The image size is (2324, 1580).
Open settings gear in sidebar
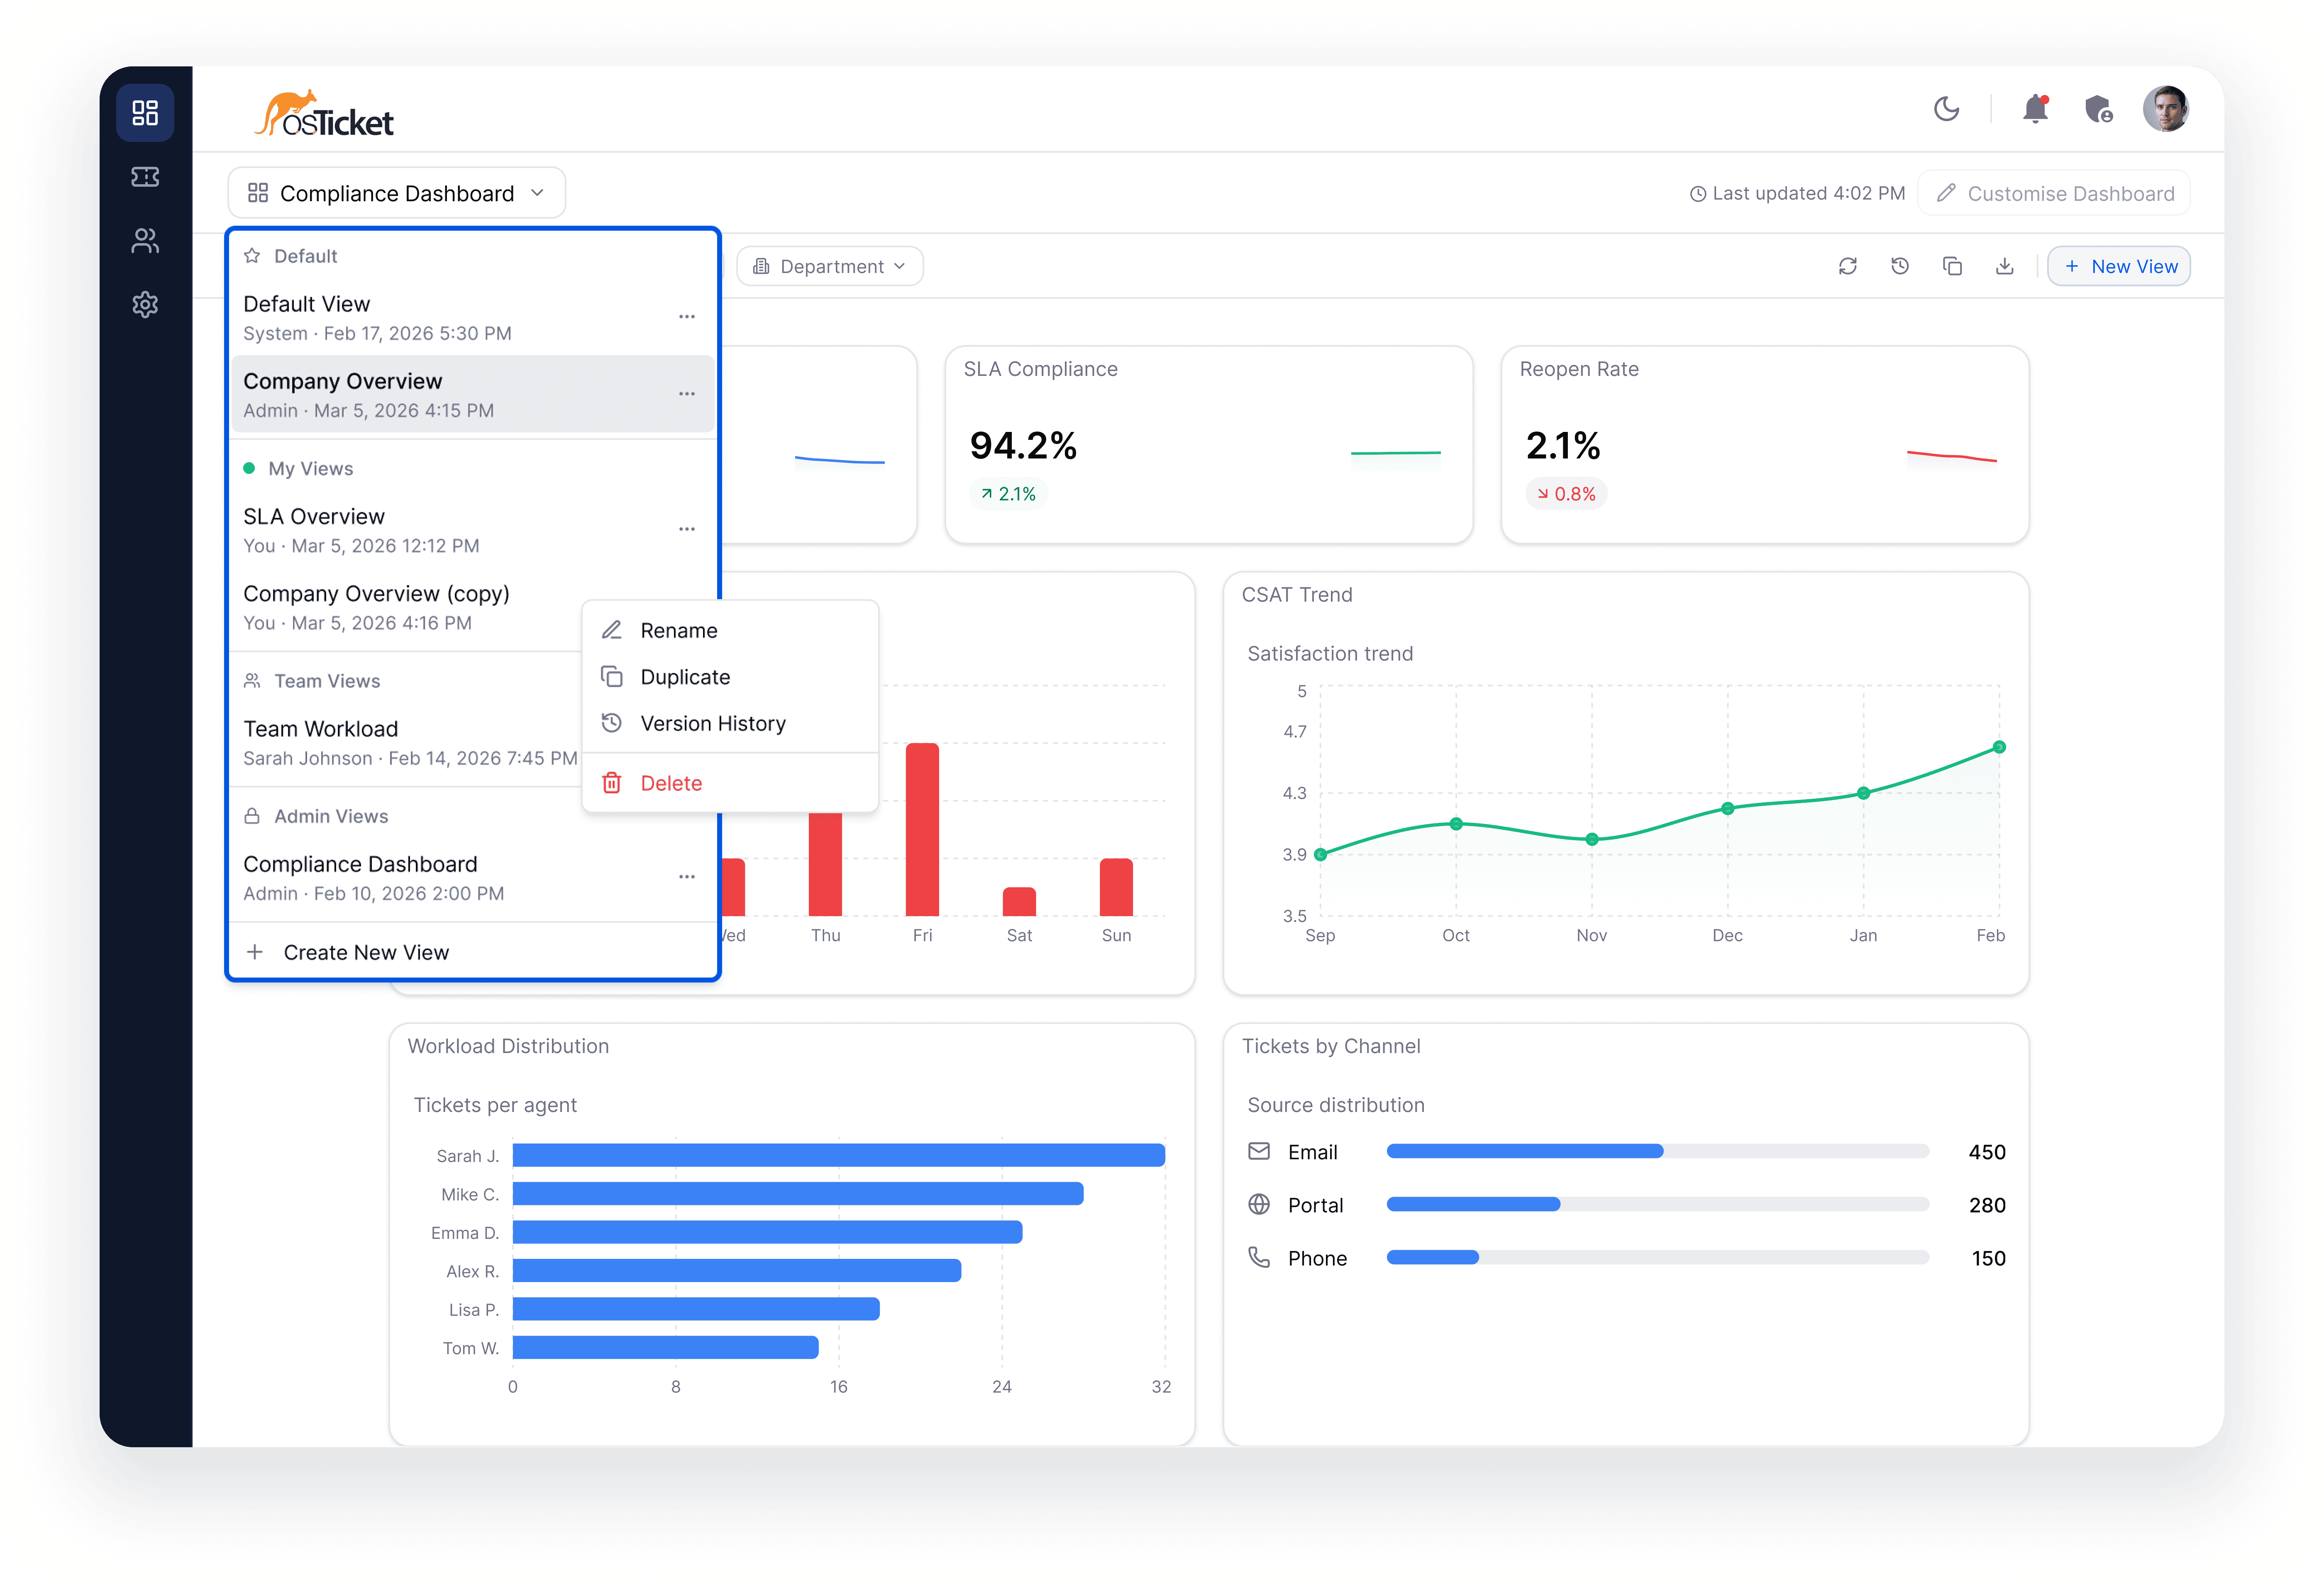point(145,305)
